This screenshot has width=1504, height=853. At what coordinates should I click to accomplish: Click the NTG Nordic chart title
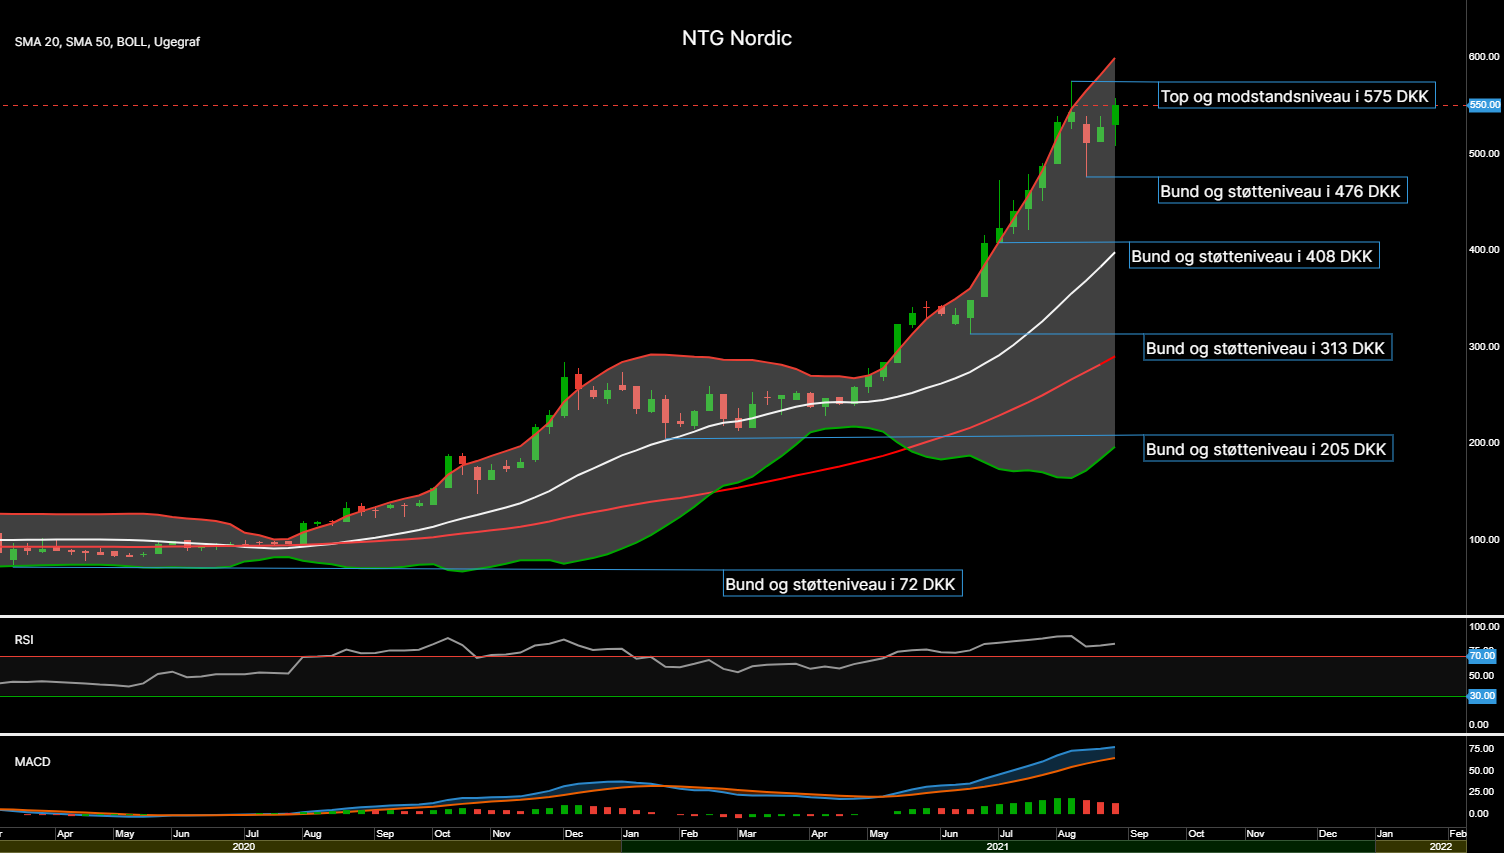[x=736, y=38]
